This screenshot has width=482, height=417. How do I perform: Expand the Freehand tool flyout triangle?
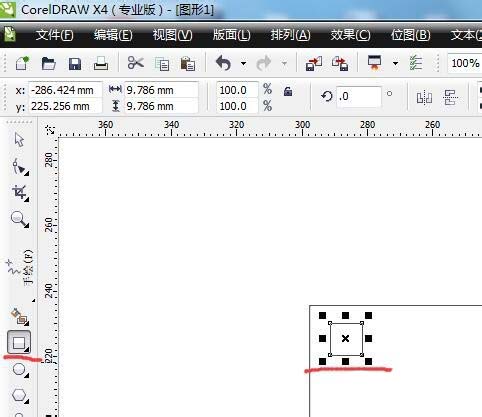(33, 301)
